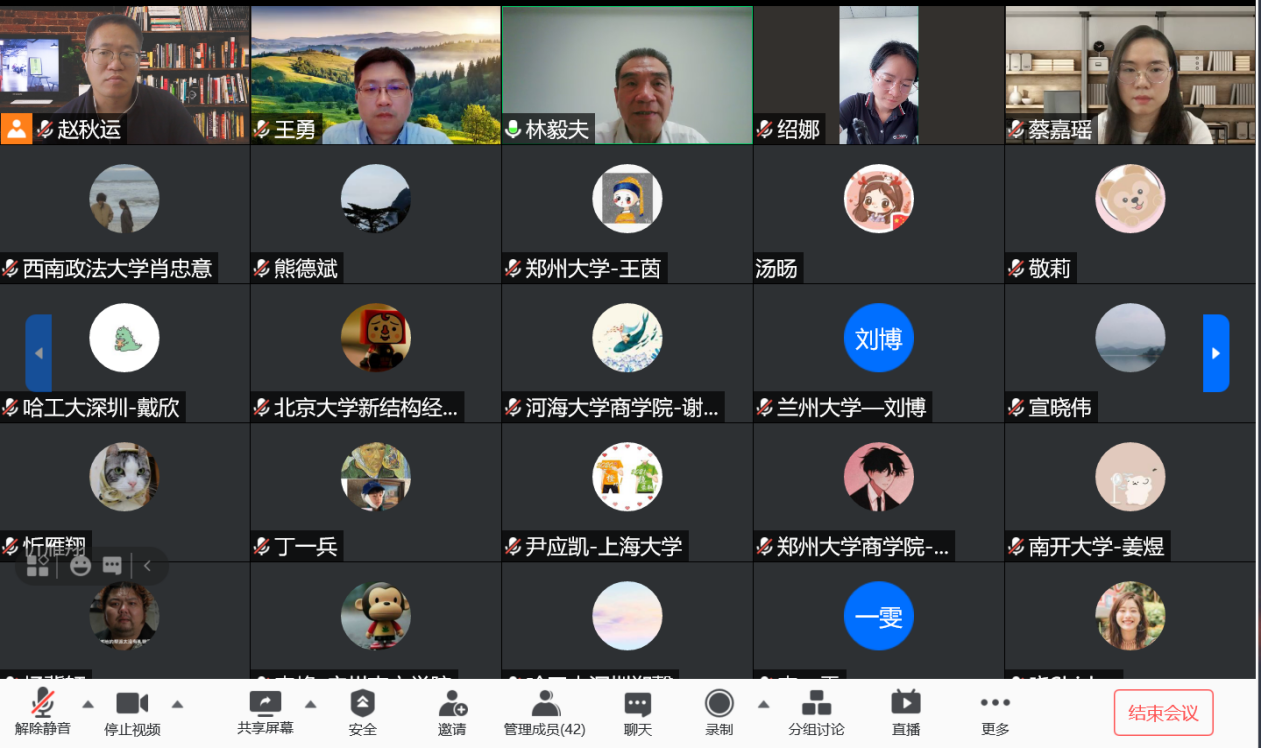Image resolution: width=1261 pixels, height=748 pixels.
Task: Click avatar of 尹应凯-上海大学
Action: (627, 477)
